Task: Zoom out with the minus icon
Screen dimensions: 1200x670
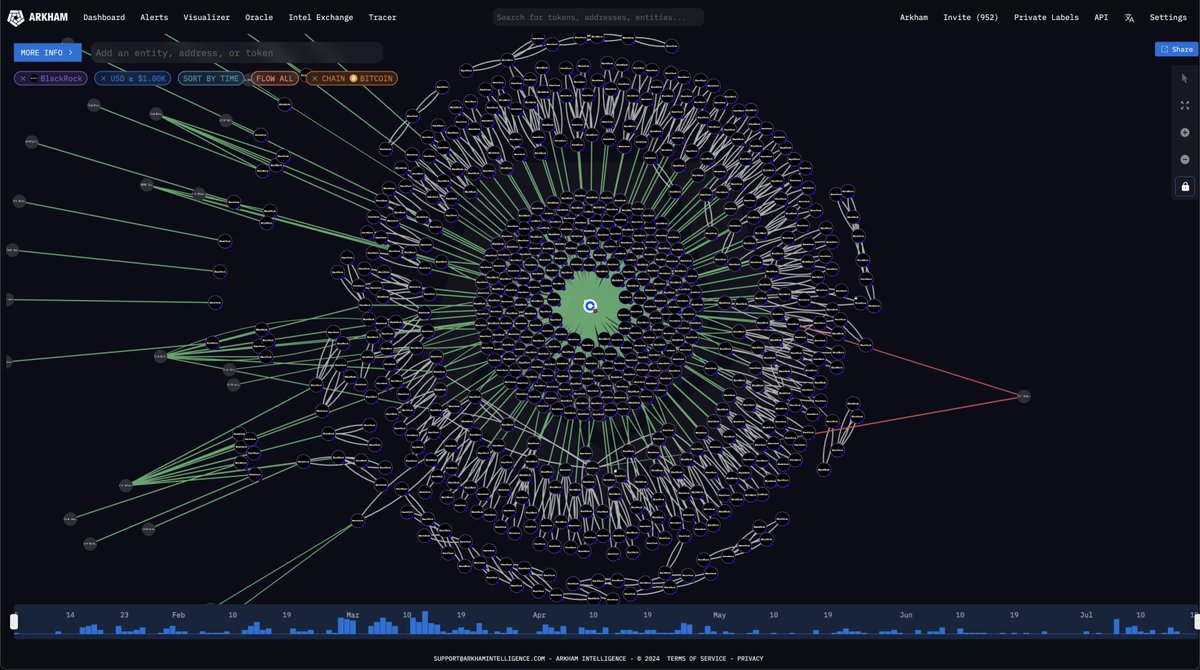Action: point(1185,159)
